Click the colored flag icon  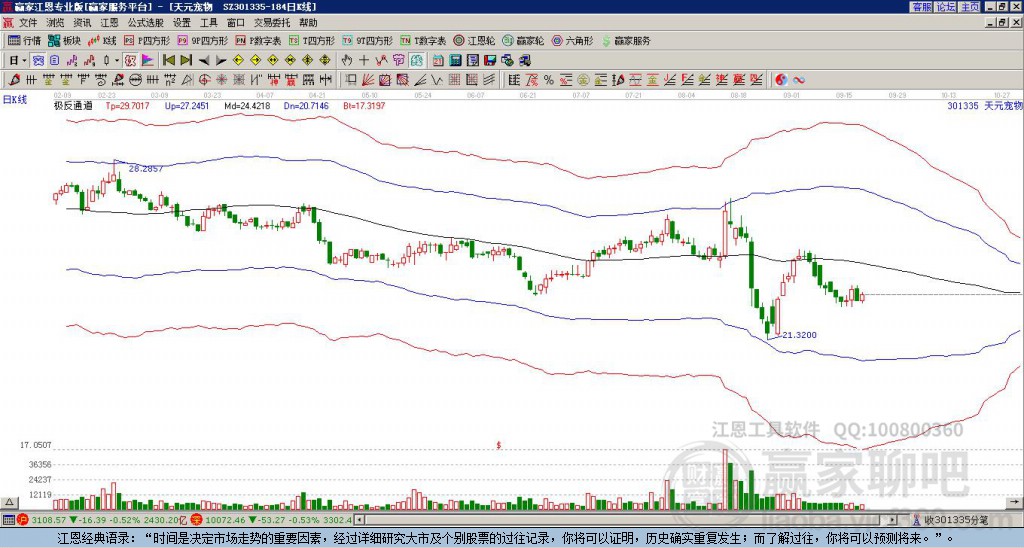pyautogui.click(x=148, y=61)
